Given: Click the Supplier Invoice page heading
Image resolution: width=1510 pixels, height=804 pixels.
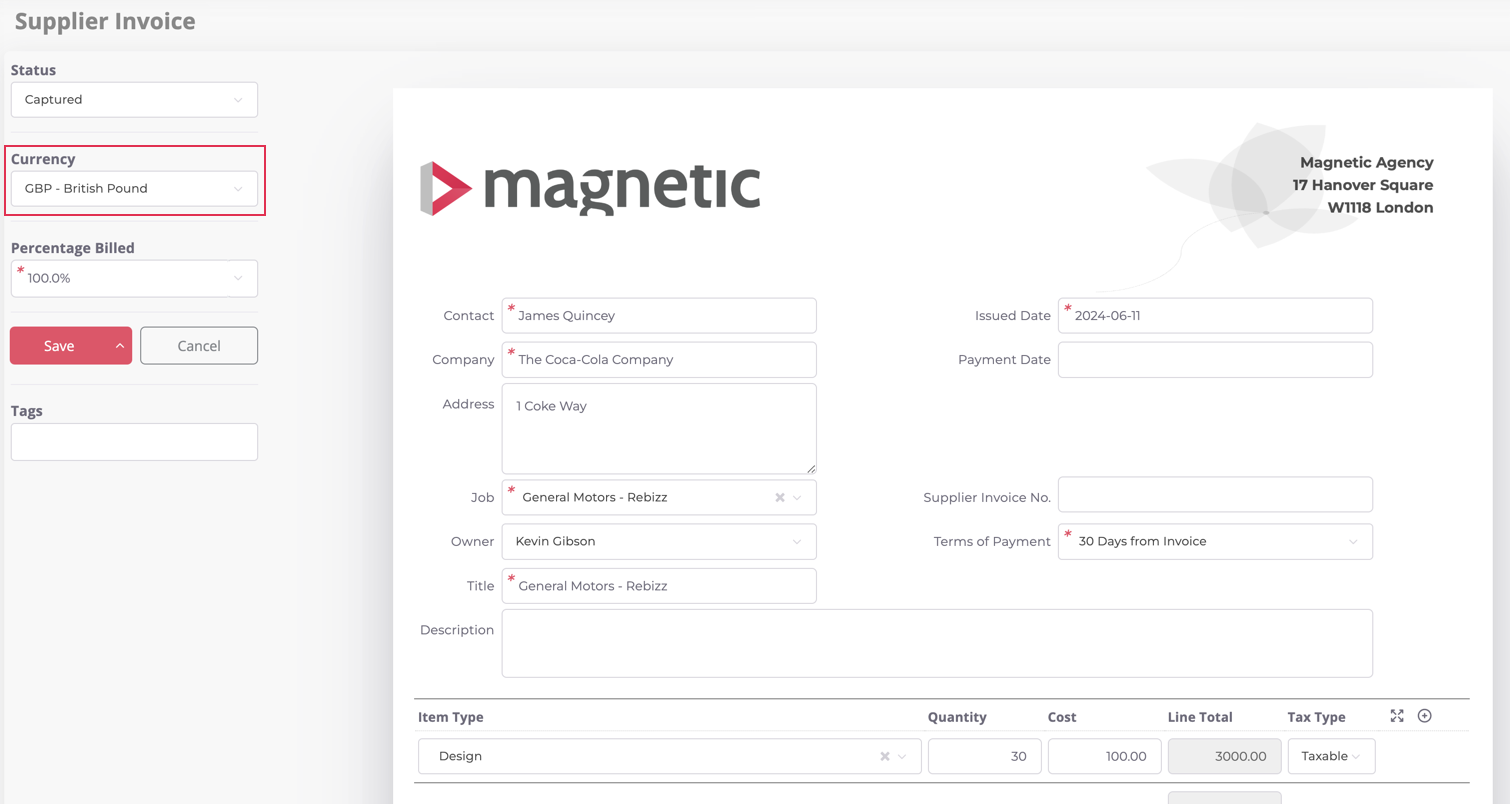Looking at the screenshot, I should [105, 21].
